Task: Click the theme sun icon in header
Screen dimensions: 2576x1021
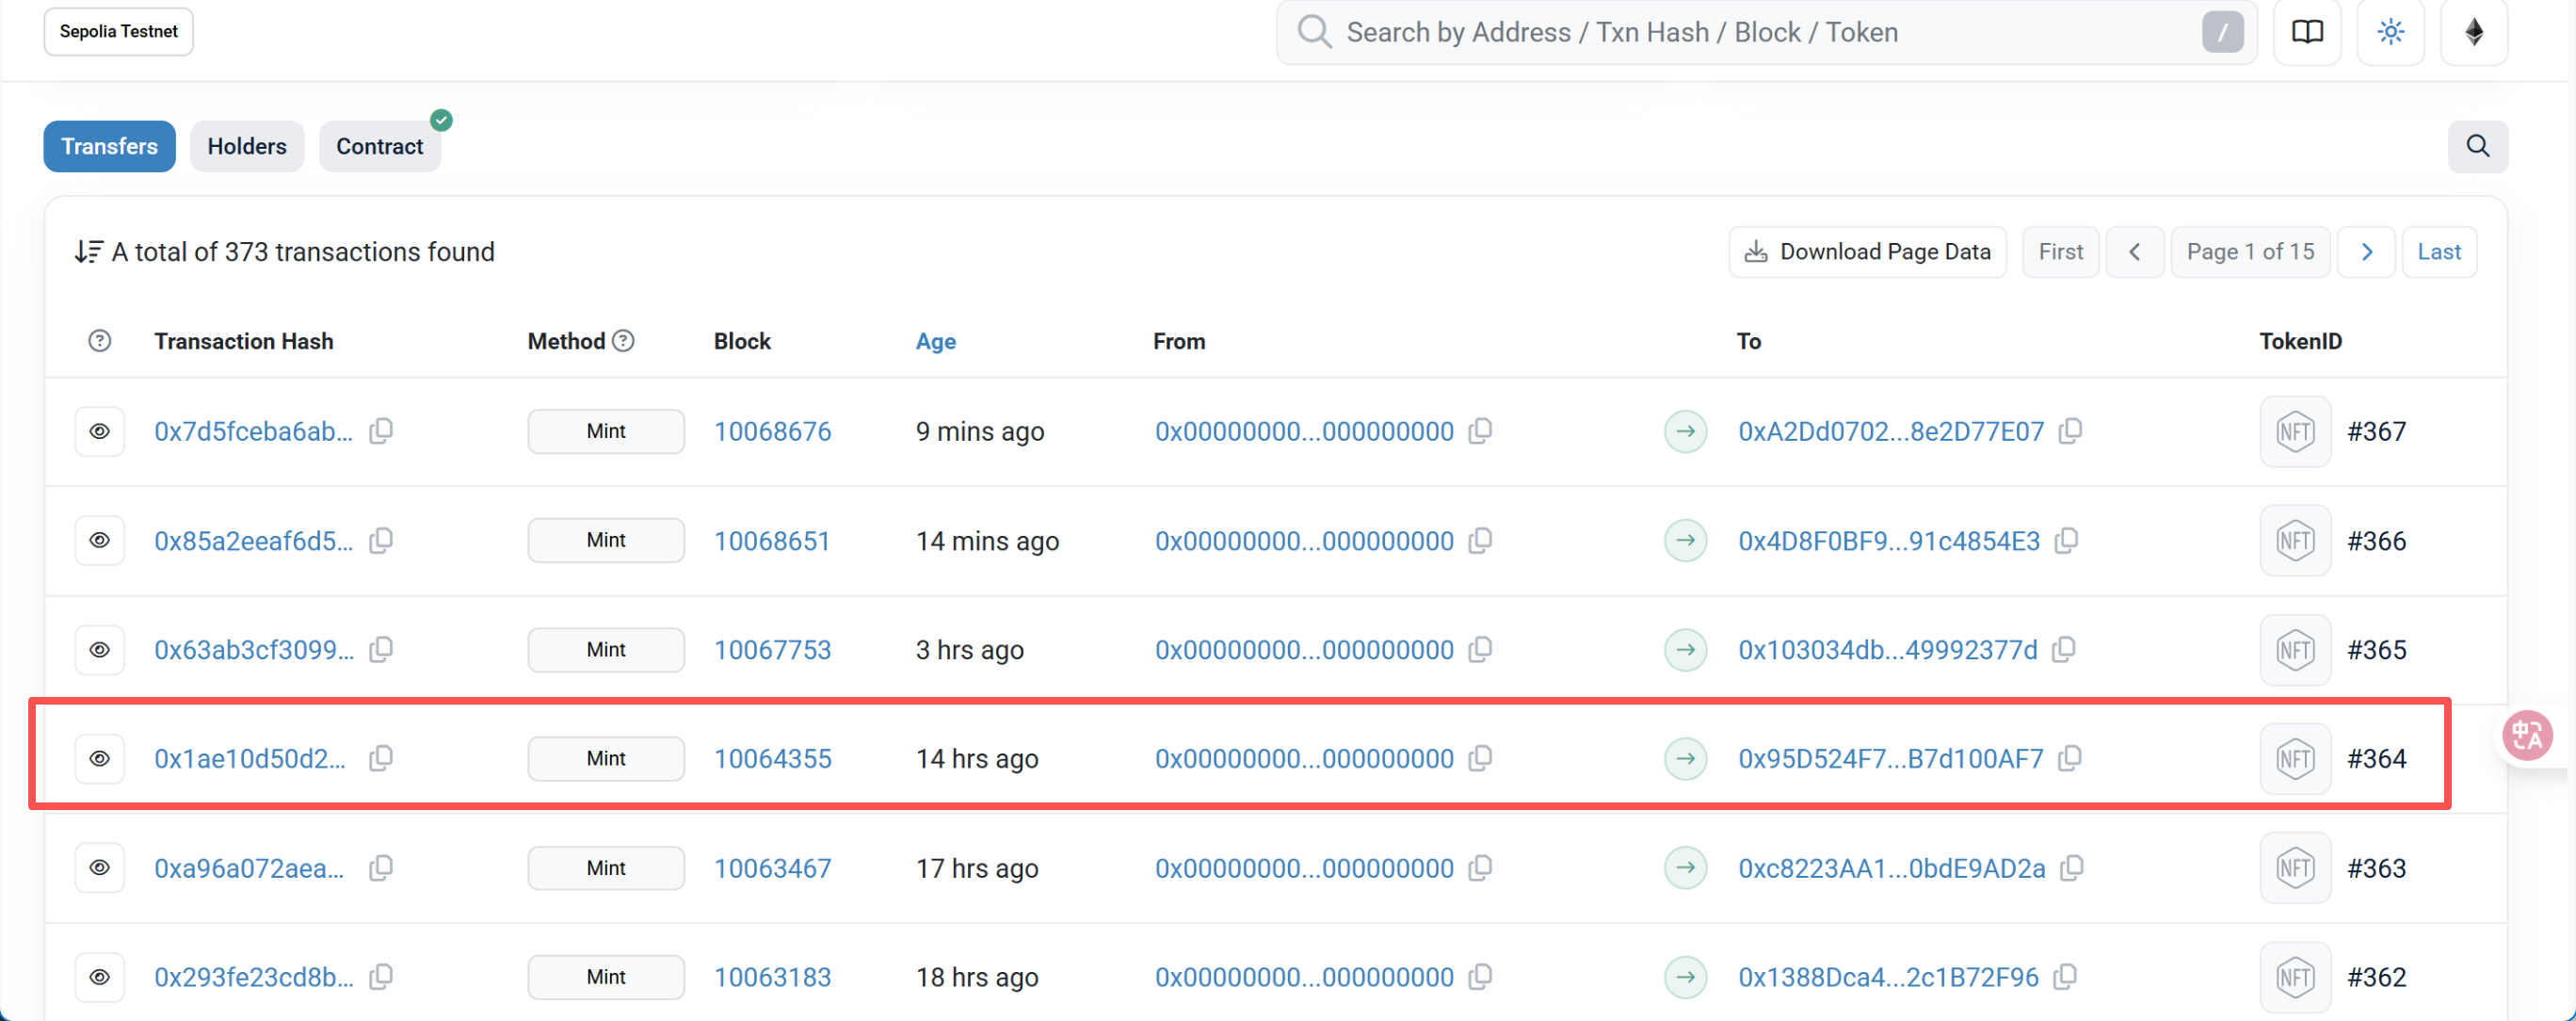Action: point(2390,32)
